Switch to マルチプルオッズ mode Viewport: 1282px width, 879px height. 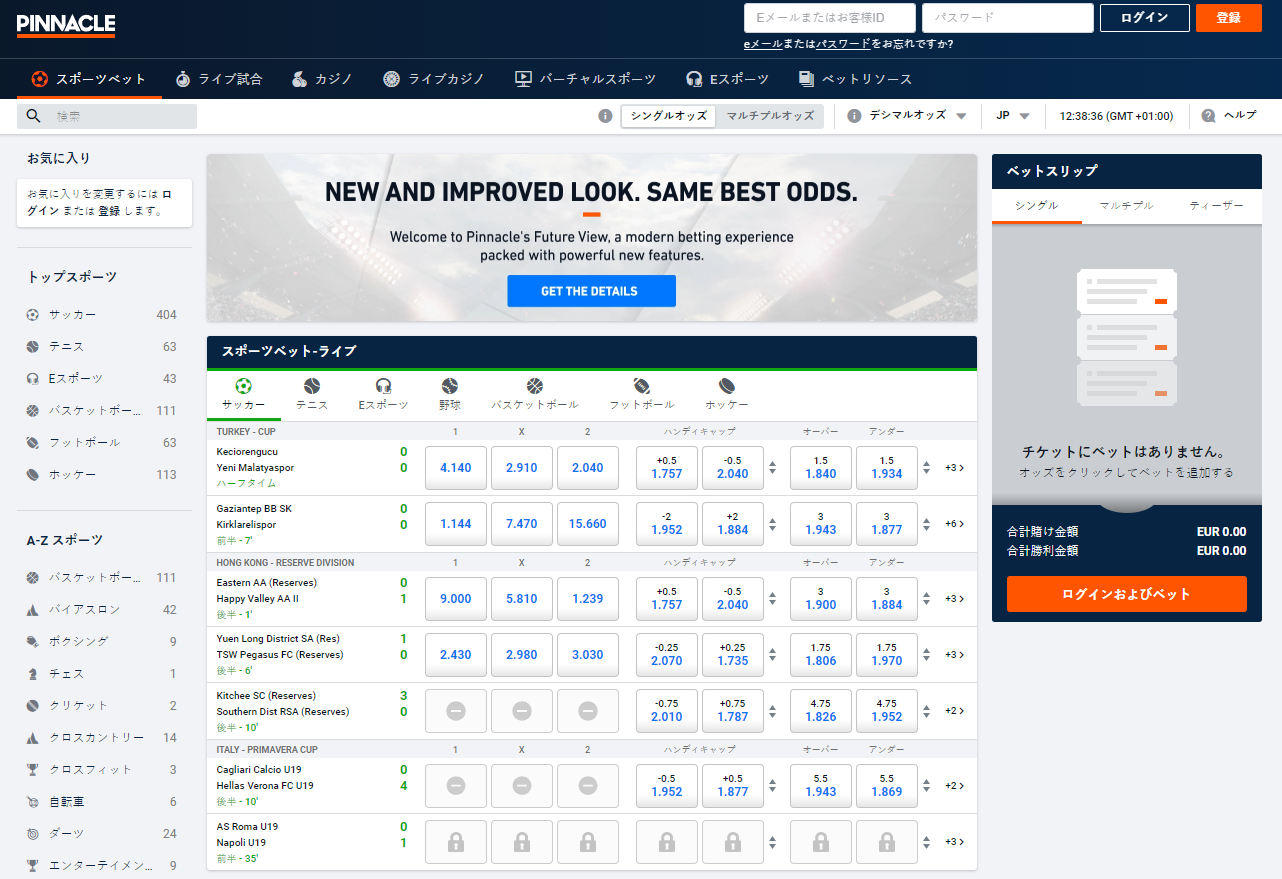[770, 116]
